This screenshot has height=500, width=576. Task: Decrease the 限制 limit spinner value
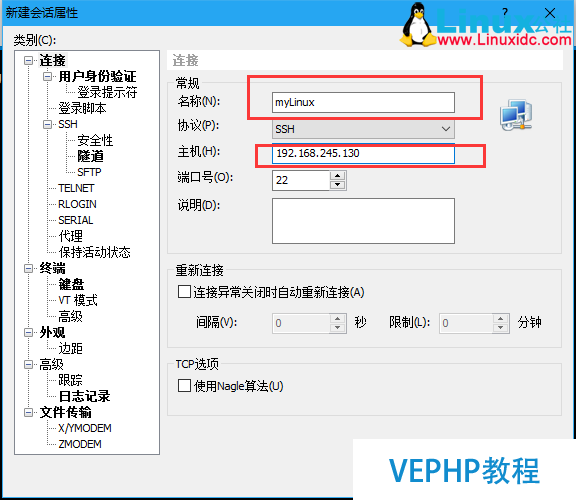click(500, 328)
